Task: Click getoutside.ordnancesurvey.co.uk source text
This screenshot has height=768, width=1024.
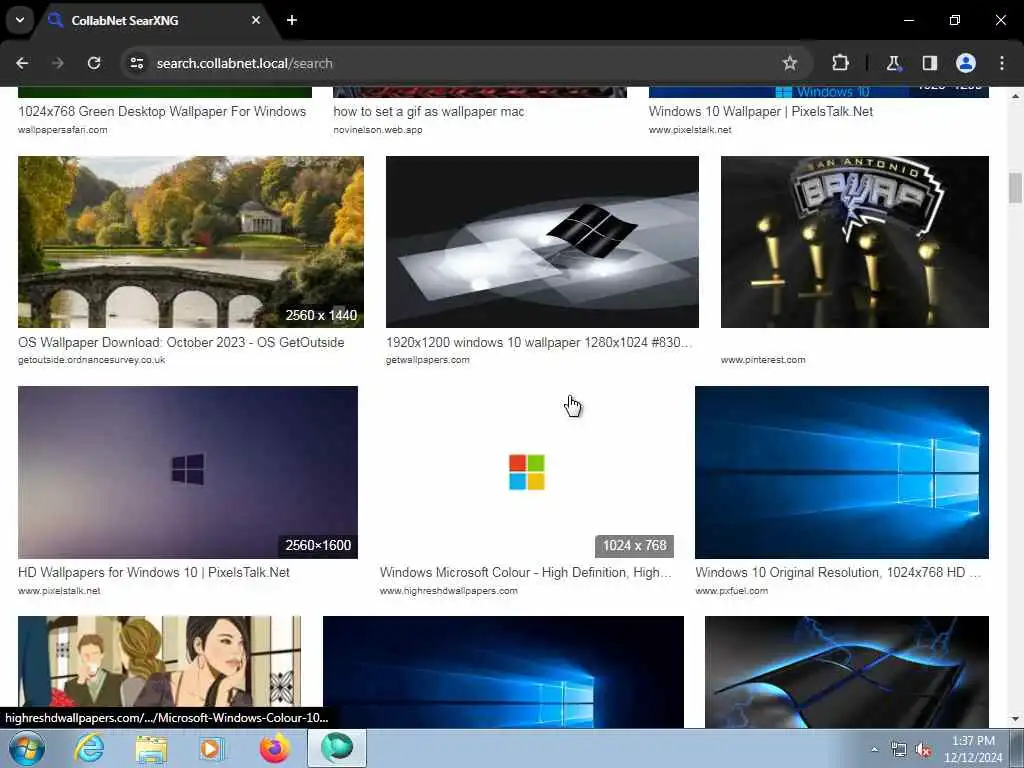Action: pyautogui.click(x=91, y=360)
